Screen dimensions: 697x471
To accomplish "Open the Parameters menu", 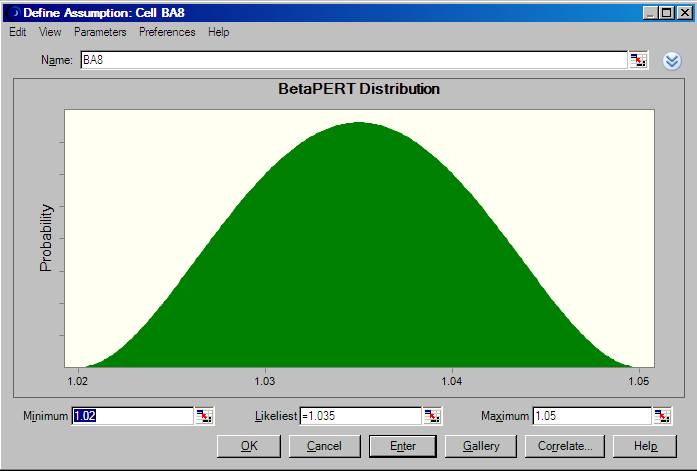I will point(100,32).
